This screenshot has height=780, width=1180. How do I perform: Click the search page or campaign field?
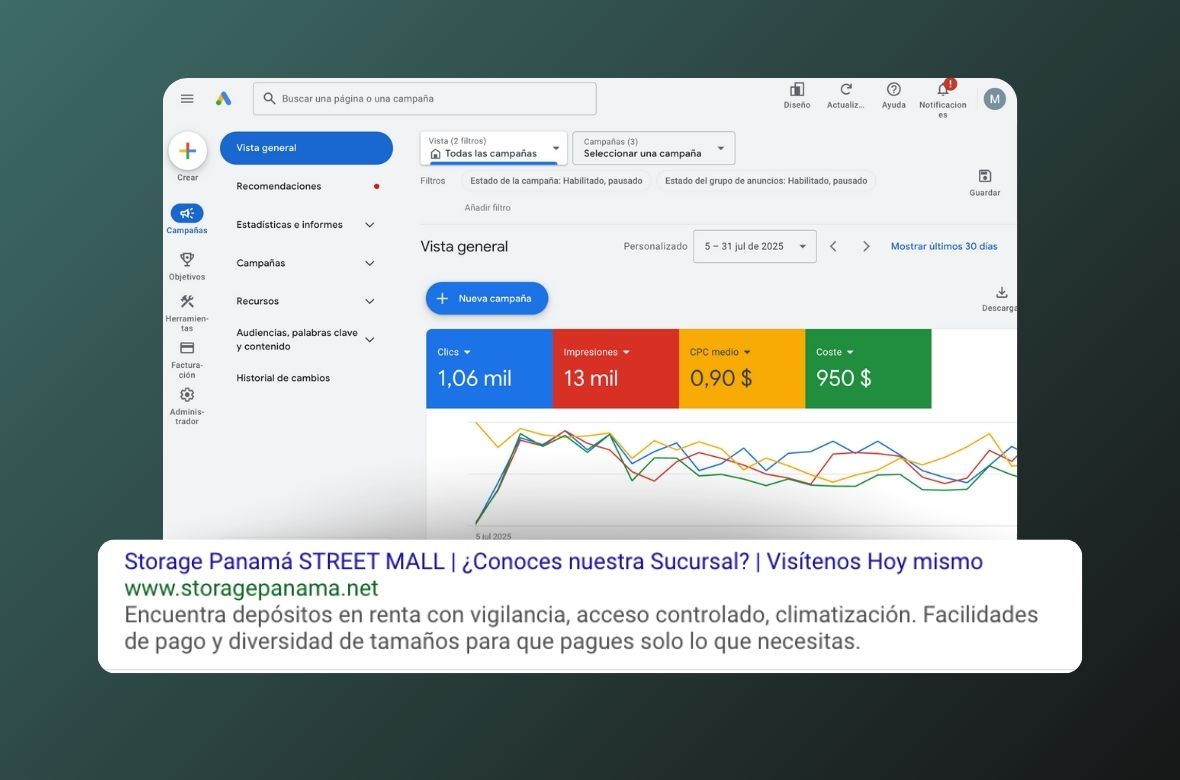[425, 99]
